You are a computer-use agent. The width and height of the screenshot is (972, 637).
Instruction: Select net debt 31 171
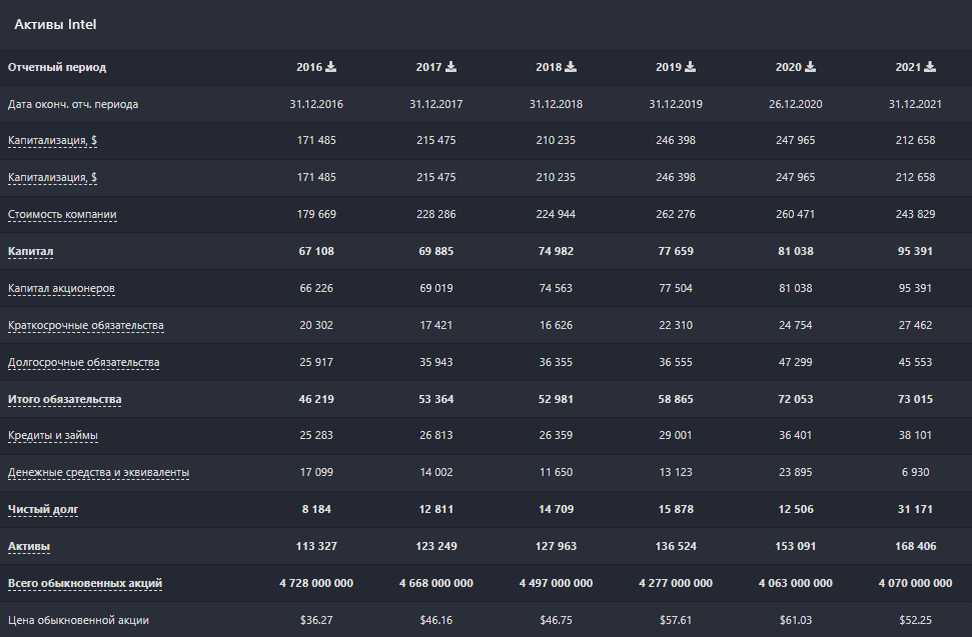(915, 509)
